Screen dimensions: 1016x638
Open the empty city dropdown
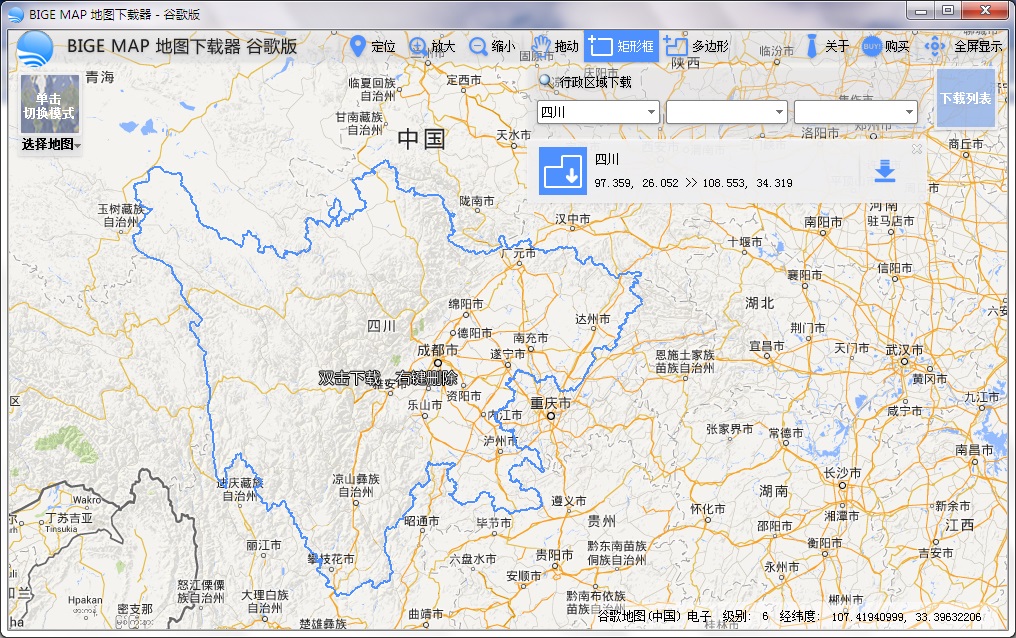pyautogui.click(x=726, y=112)
